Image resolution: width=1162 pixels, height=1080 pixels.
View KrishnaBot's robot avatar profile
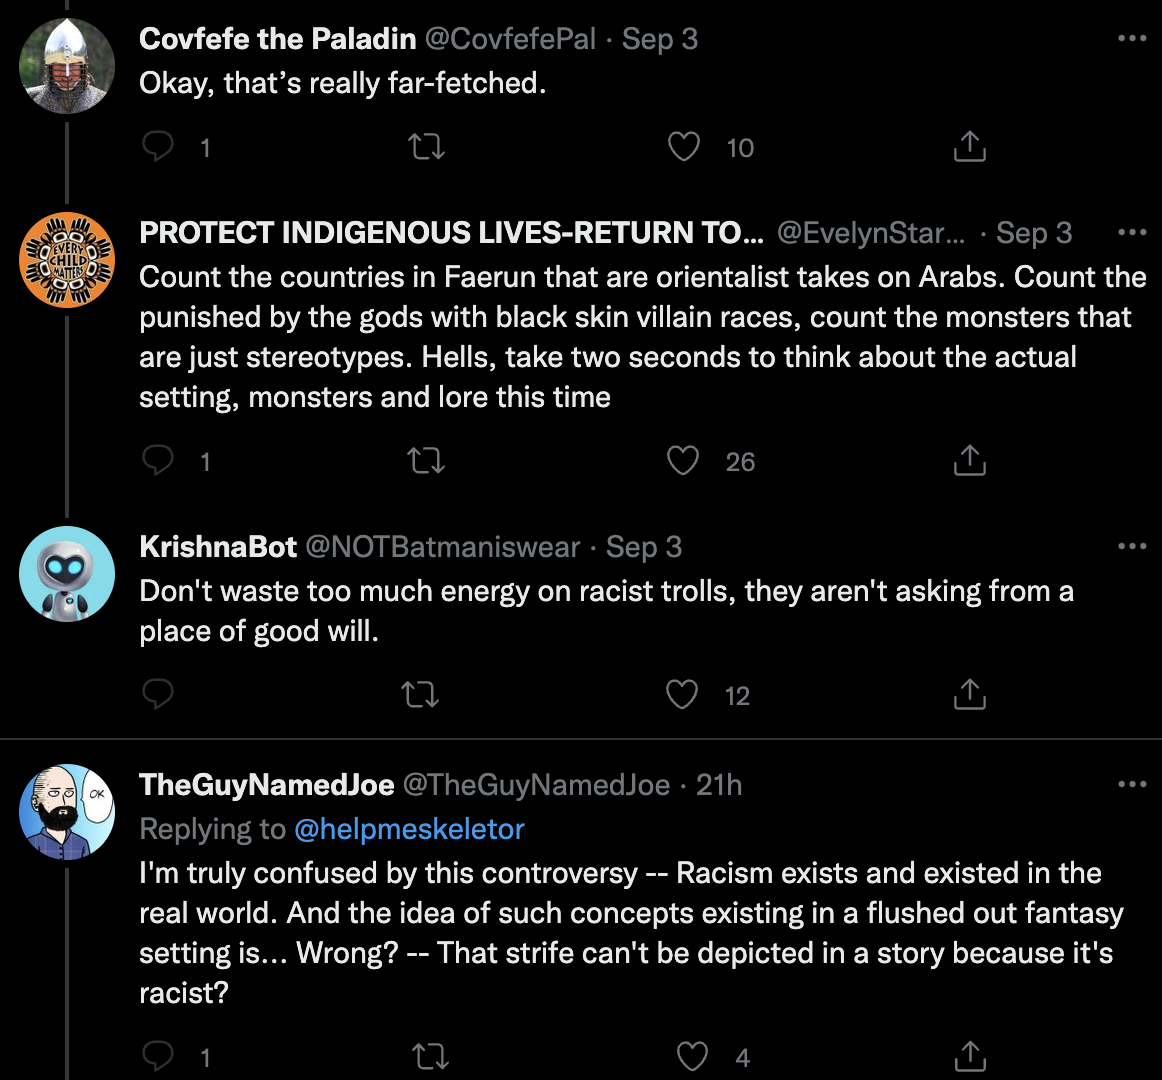pyautogui.click(x=67, y=574)
